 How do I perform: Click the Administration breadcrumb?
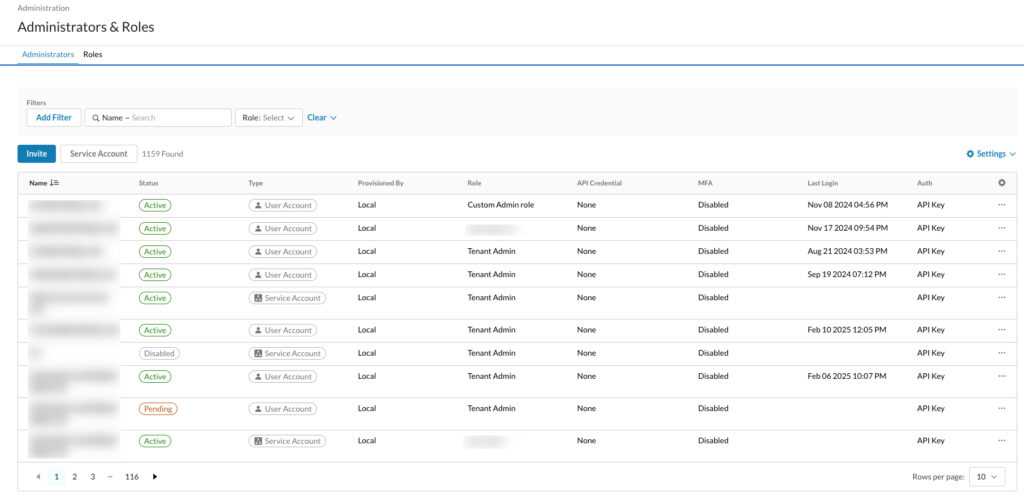coord(44,8)
